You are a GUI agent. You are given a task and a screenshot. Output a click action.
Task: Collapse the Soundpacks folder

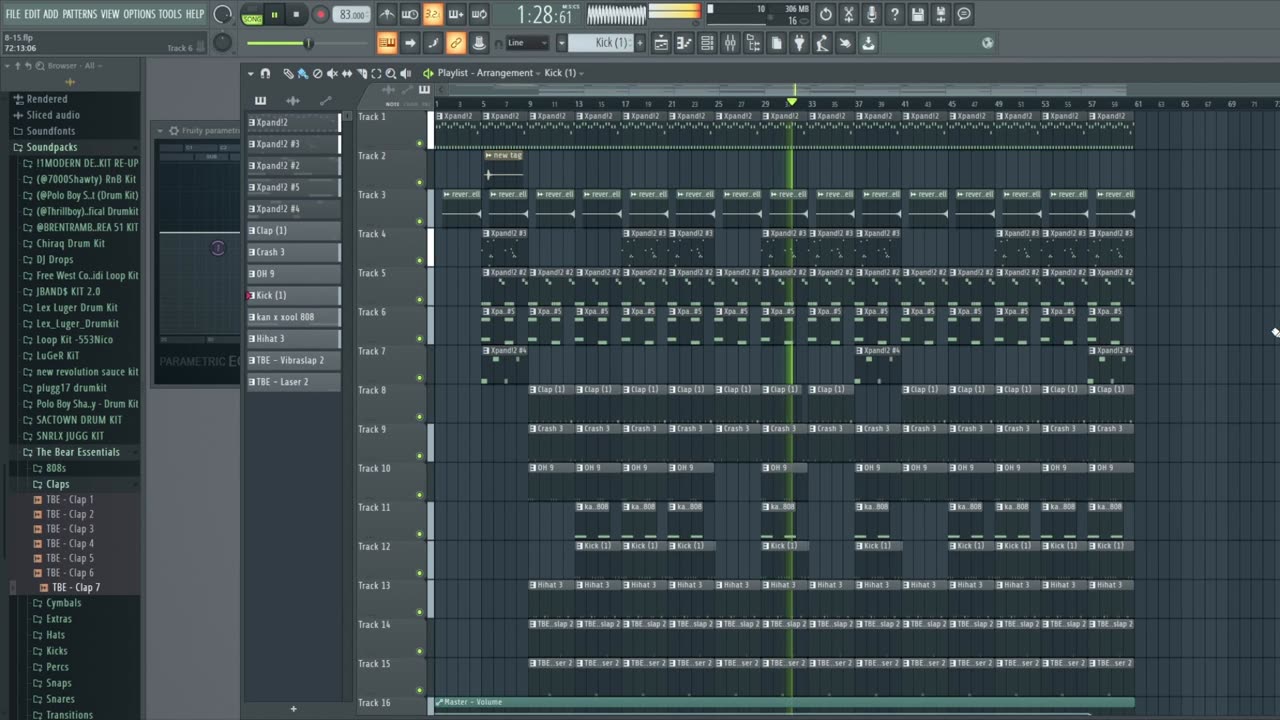click(x=51, y=147)
